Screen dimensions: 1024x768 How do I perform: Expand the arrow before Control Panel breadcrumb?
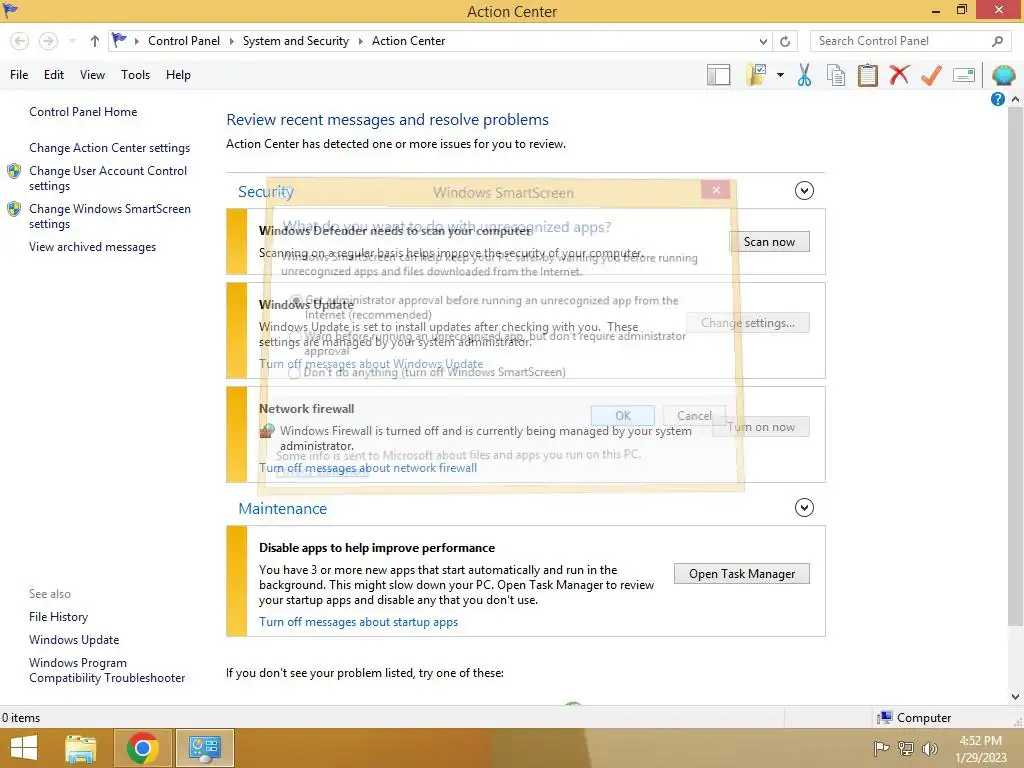(136, 41)
